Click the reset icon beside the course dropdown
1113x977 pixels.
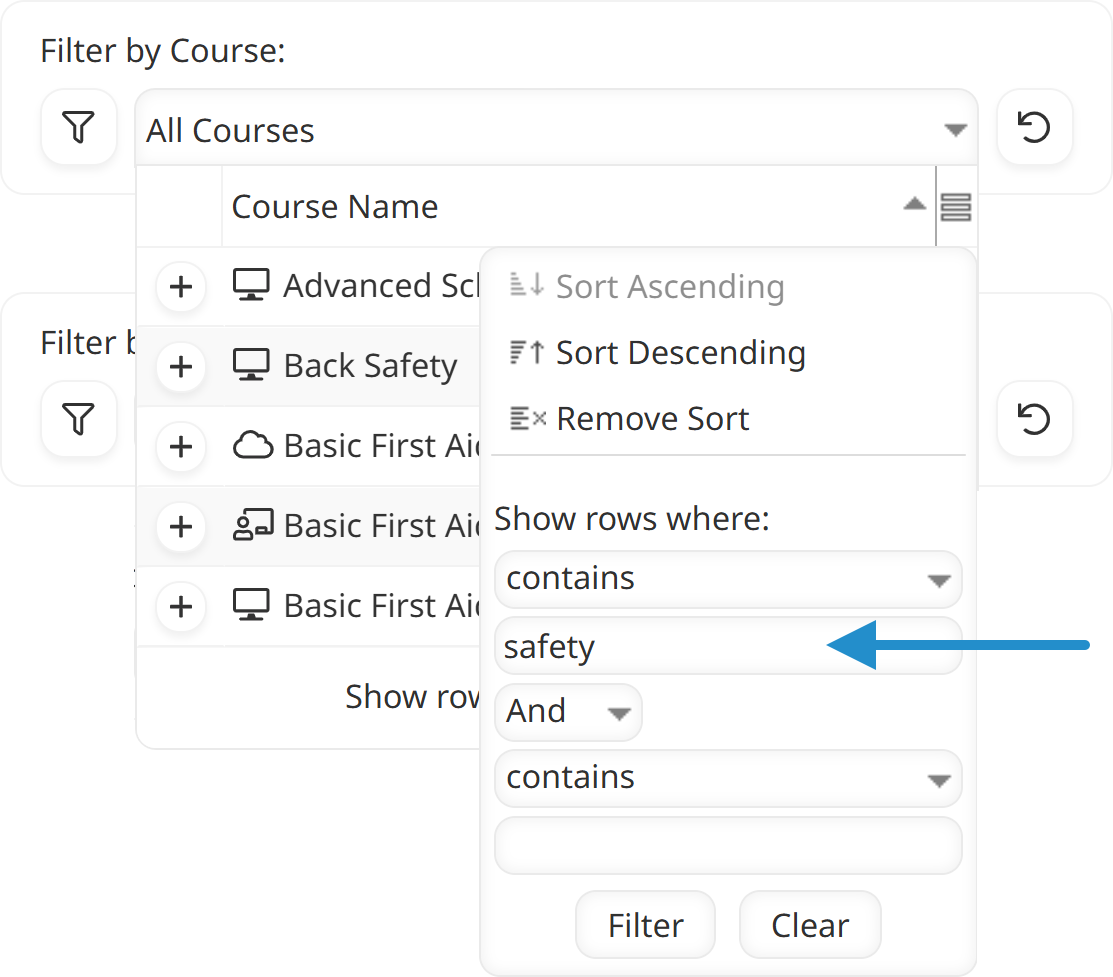pos(1034,127)
